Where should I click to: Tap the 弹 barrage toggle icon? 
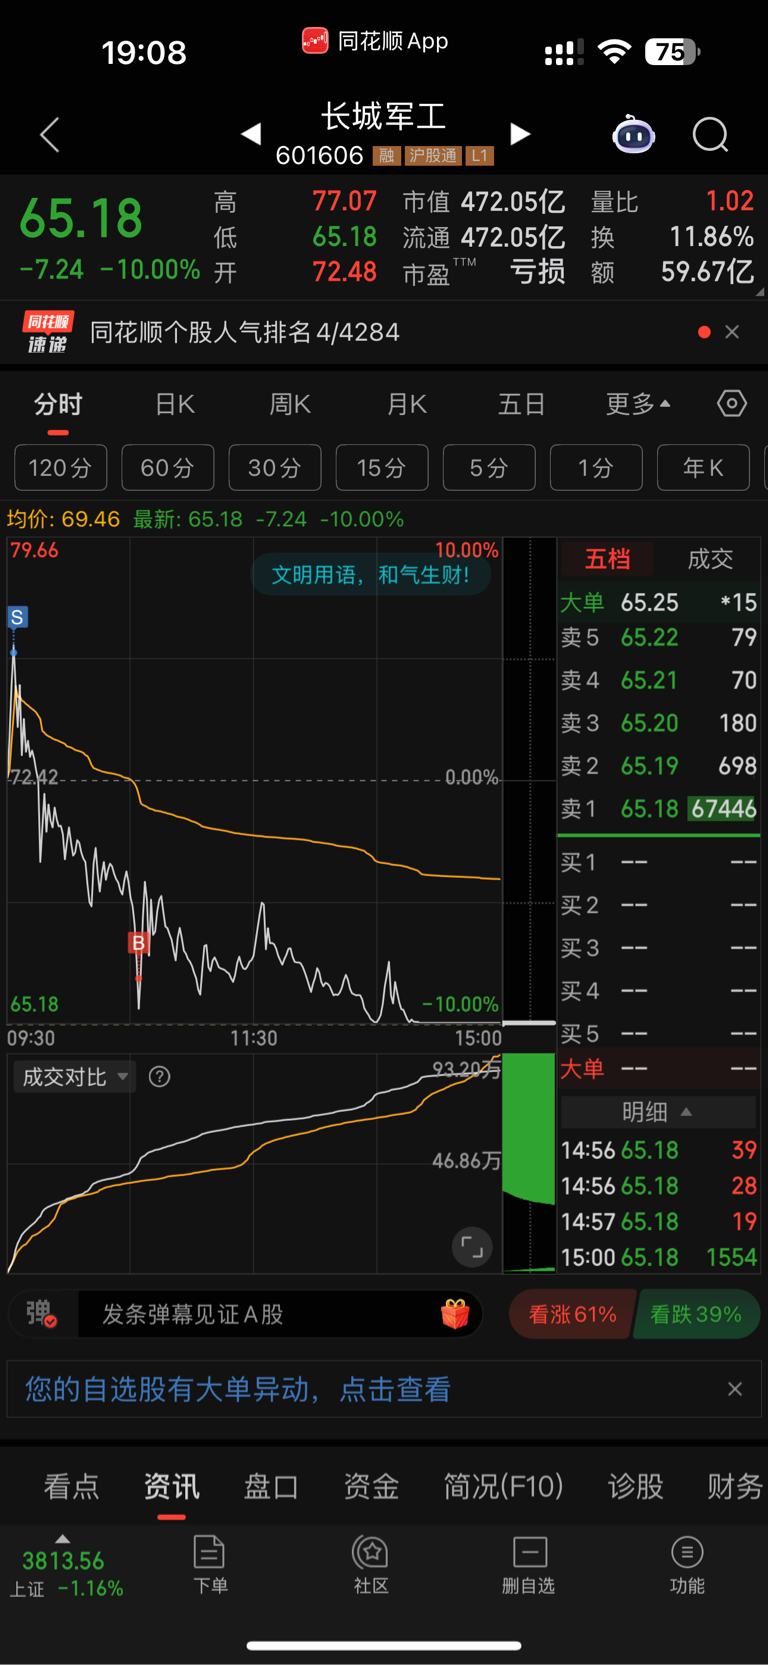[41, 1314]
